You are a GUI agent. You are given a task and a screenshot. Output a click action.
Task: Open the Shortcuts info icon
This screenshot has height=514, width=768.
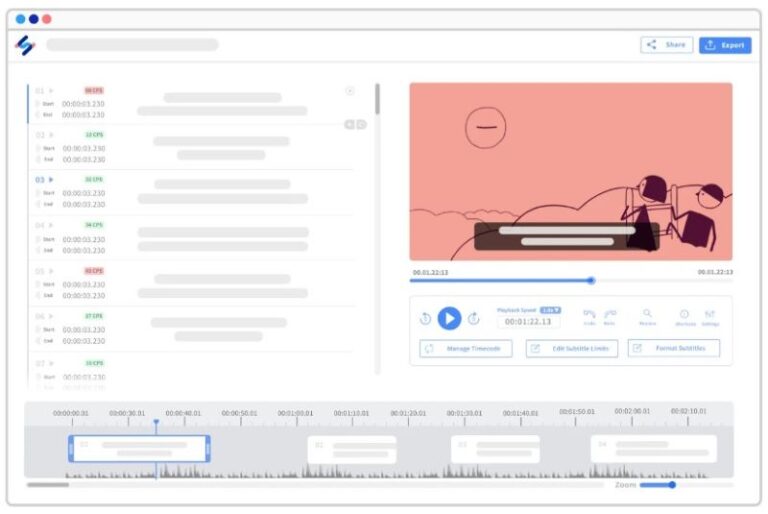coord(685,314)
